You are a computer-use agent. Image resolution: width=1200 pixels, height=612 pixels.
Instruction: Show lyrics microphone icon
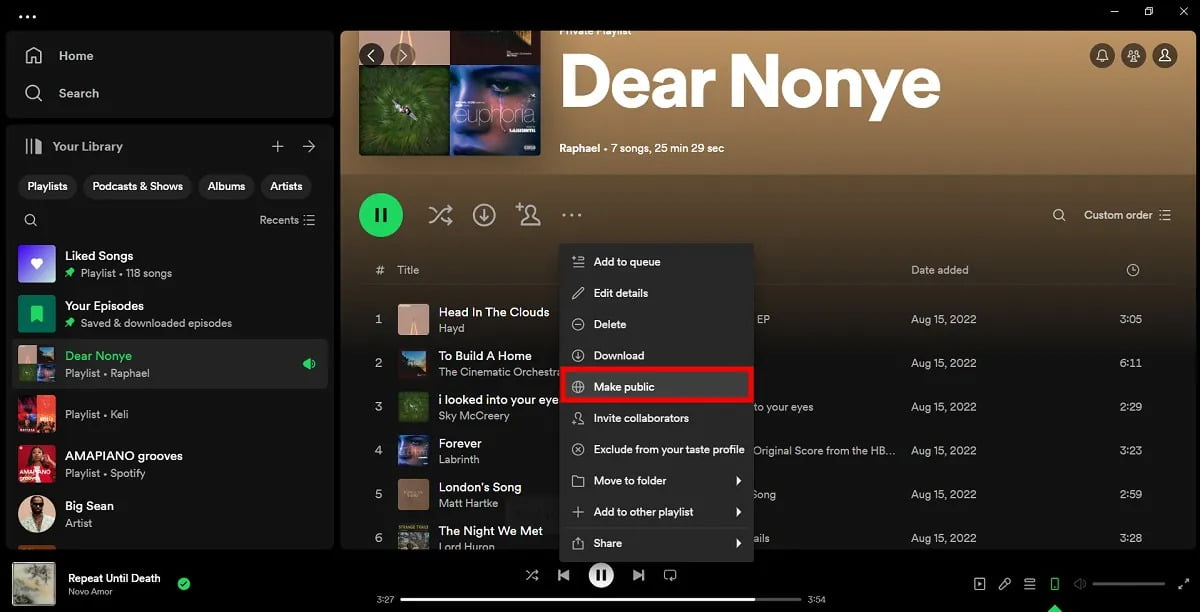click(1005, 584)
